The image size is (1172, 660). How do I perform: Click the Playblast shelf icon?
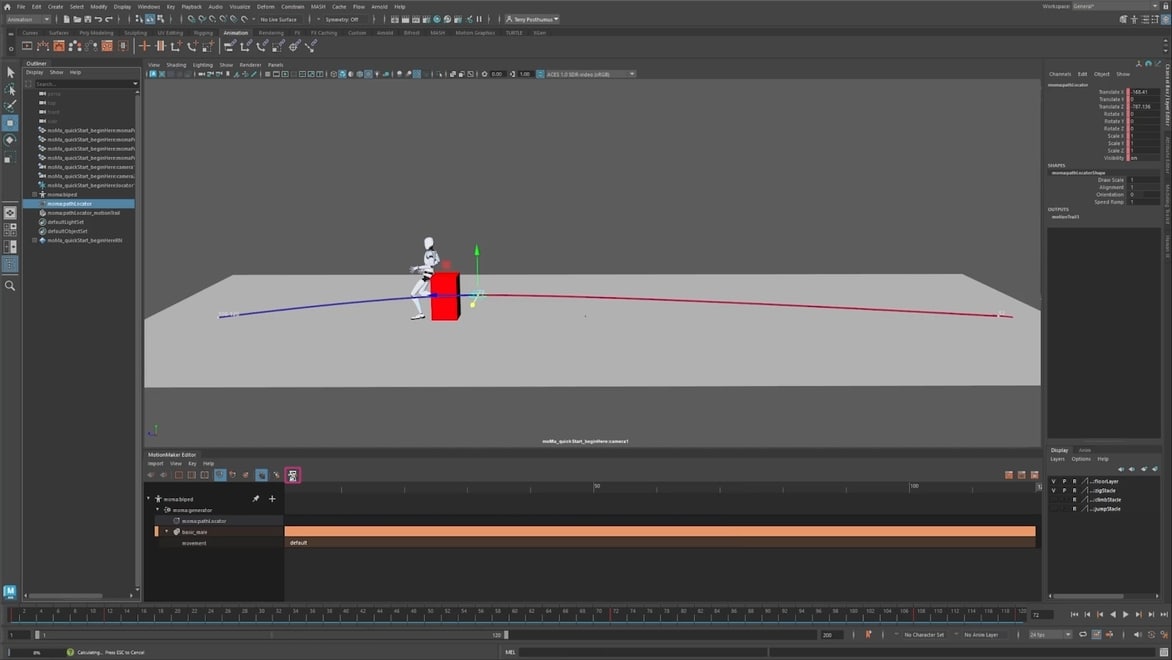tap(27, 46)
